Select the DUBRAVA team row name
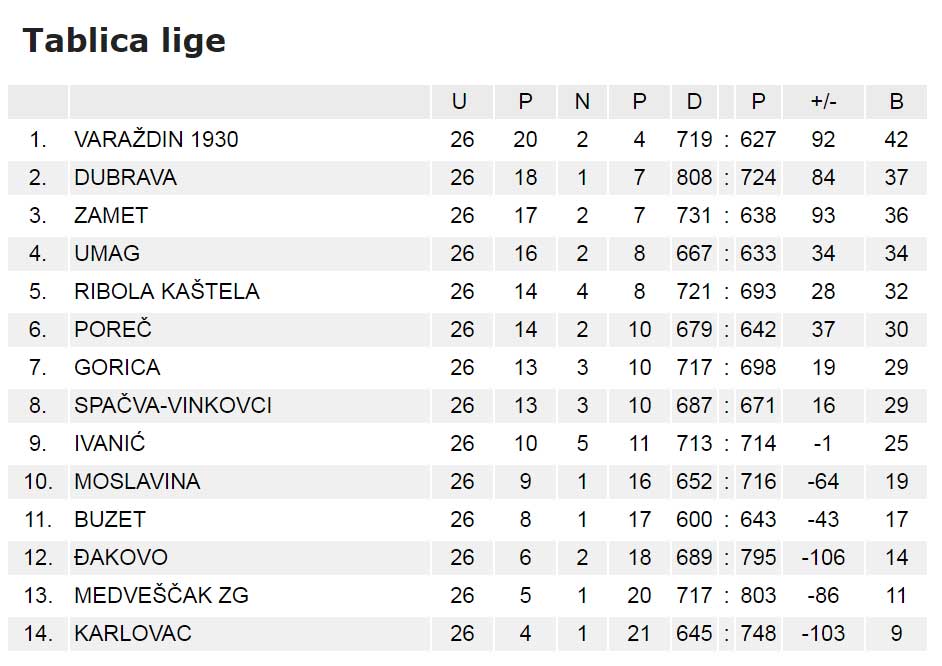 pyautogui.click(x=125, y=177)
